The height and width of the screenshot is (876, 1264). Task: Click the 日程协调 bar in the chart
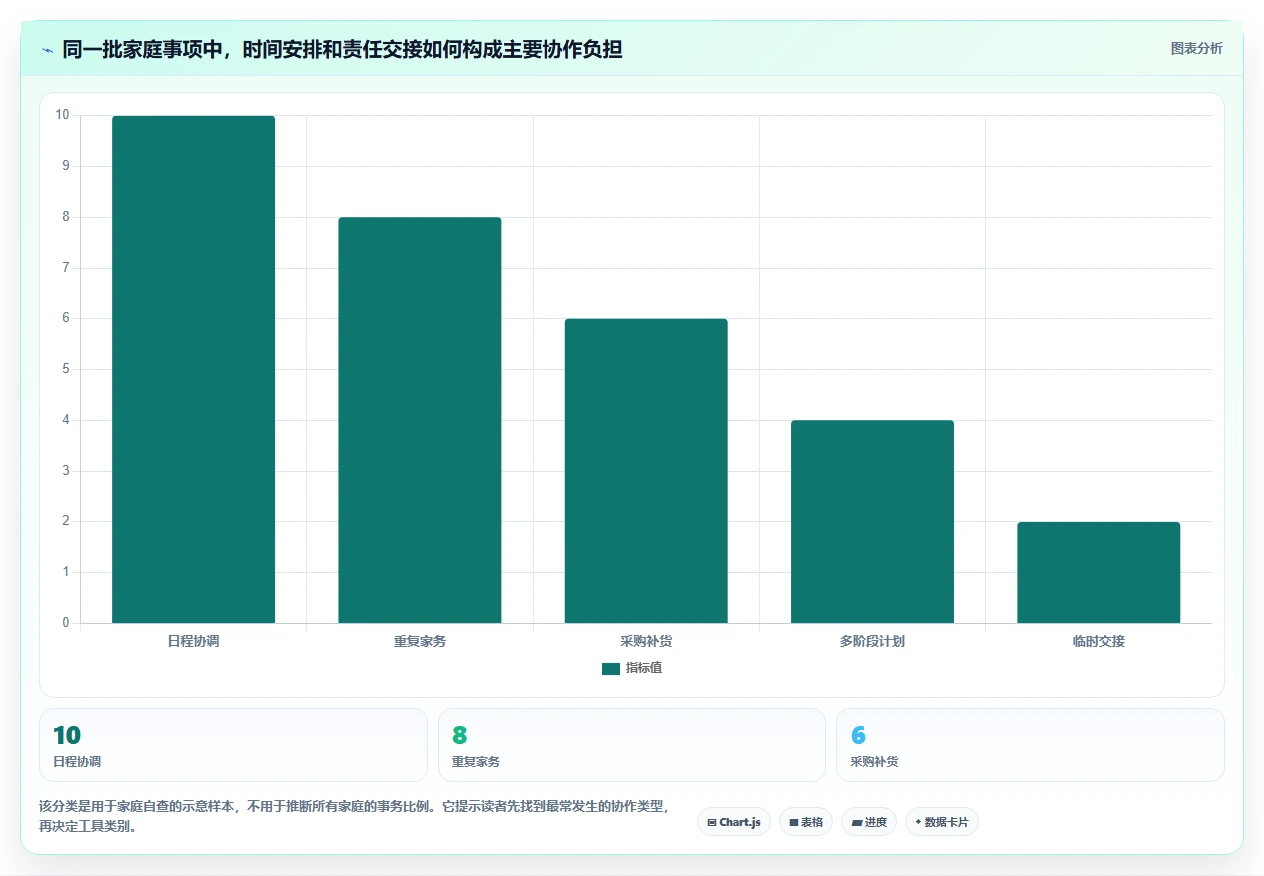pos(193,369)
